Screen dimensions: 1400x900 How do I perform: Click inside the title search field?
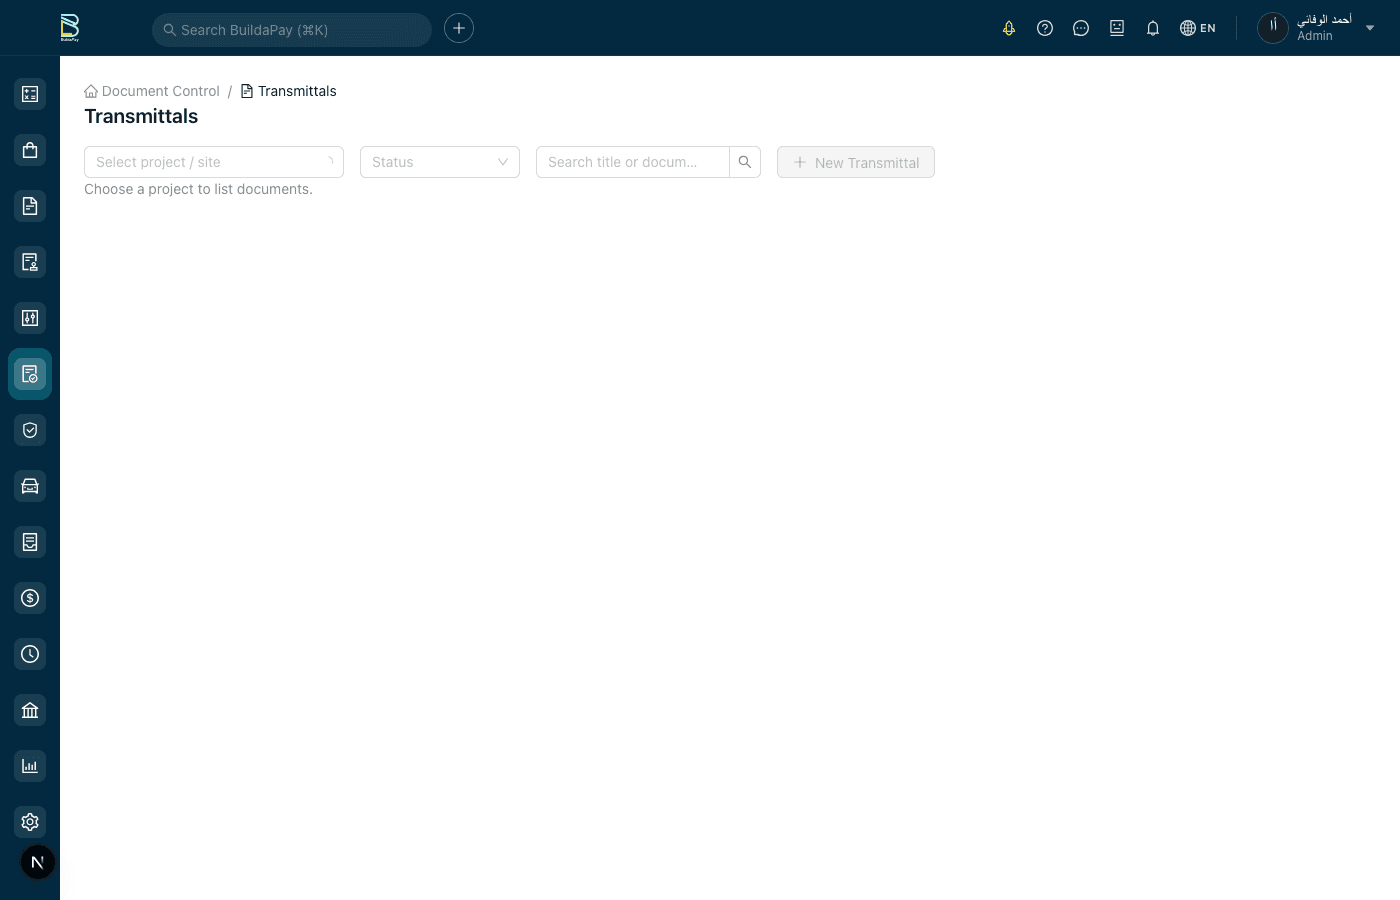coord(633,161)
